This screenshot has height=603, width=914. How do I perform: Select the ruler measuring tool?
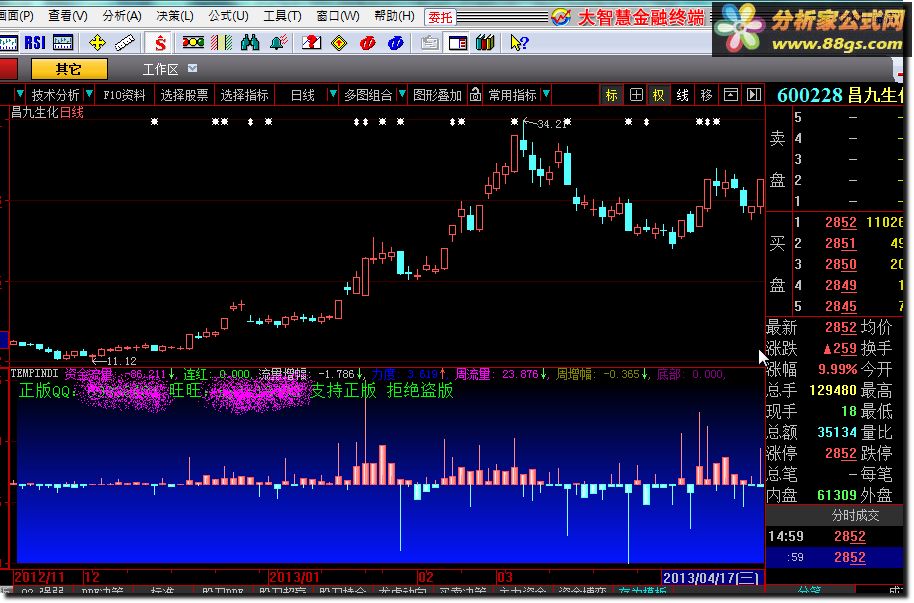tap(124, 43)
